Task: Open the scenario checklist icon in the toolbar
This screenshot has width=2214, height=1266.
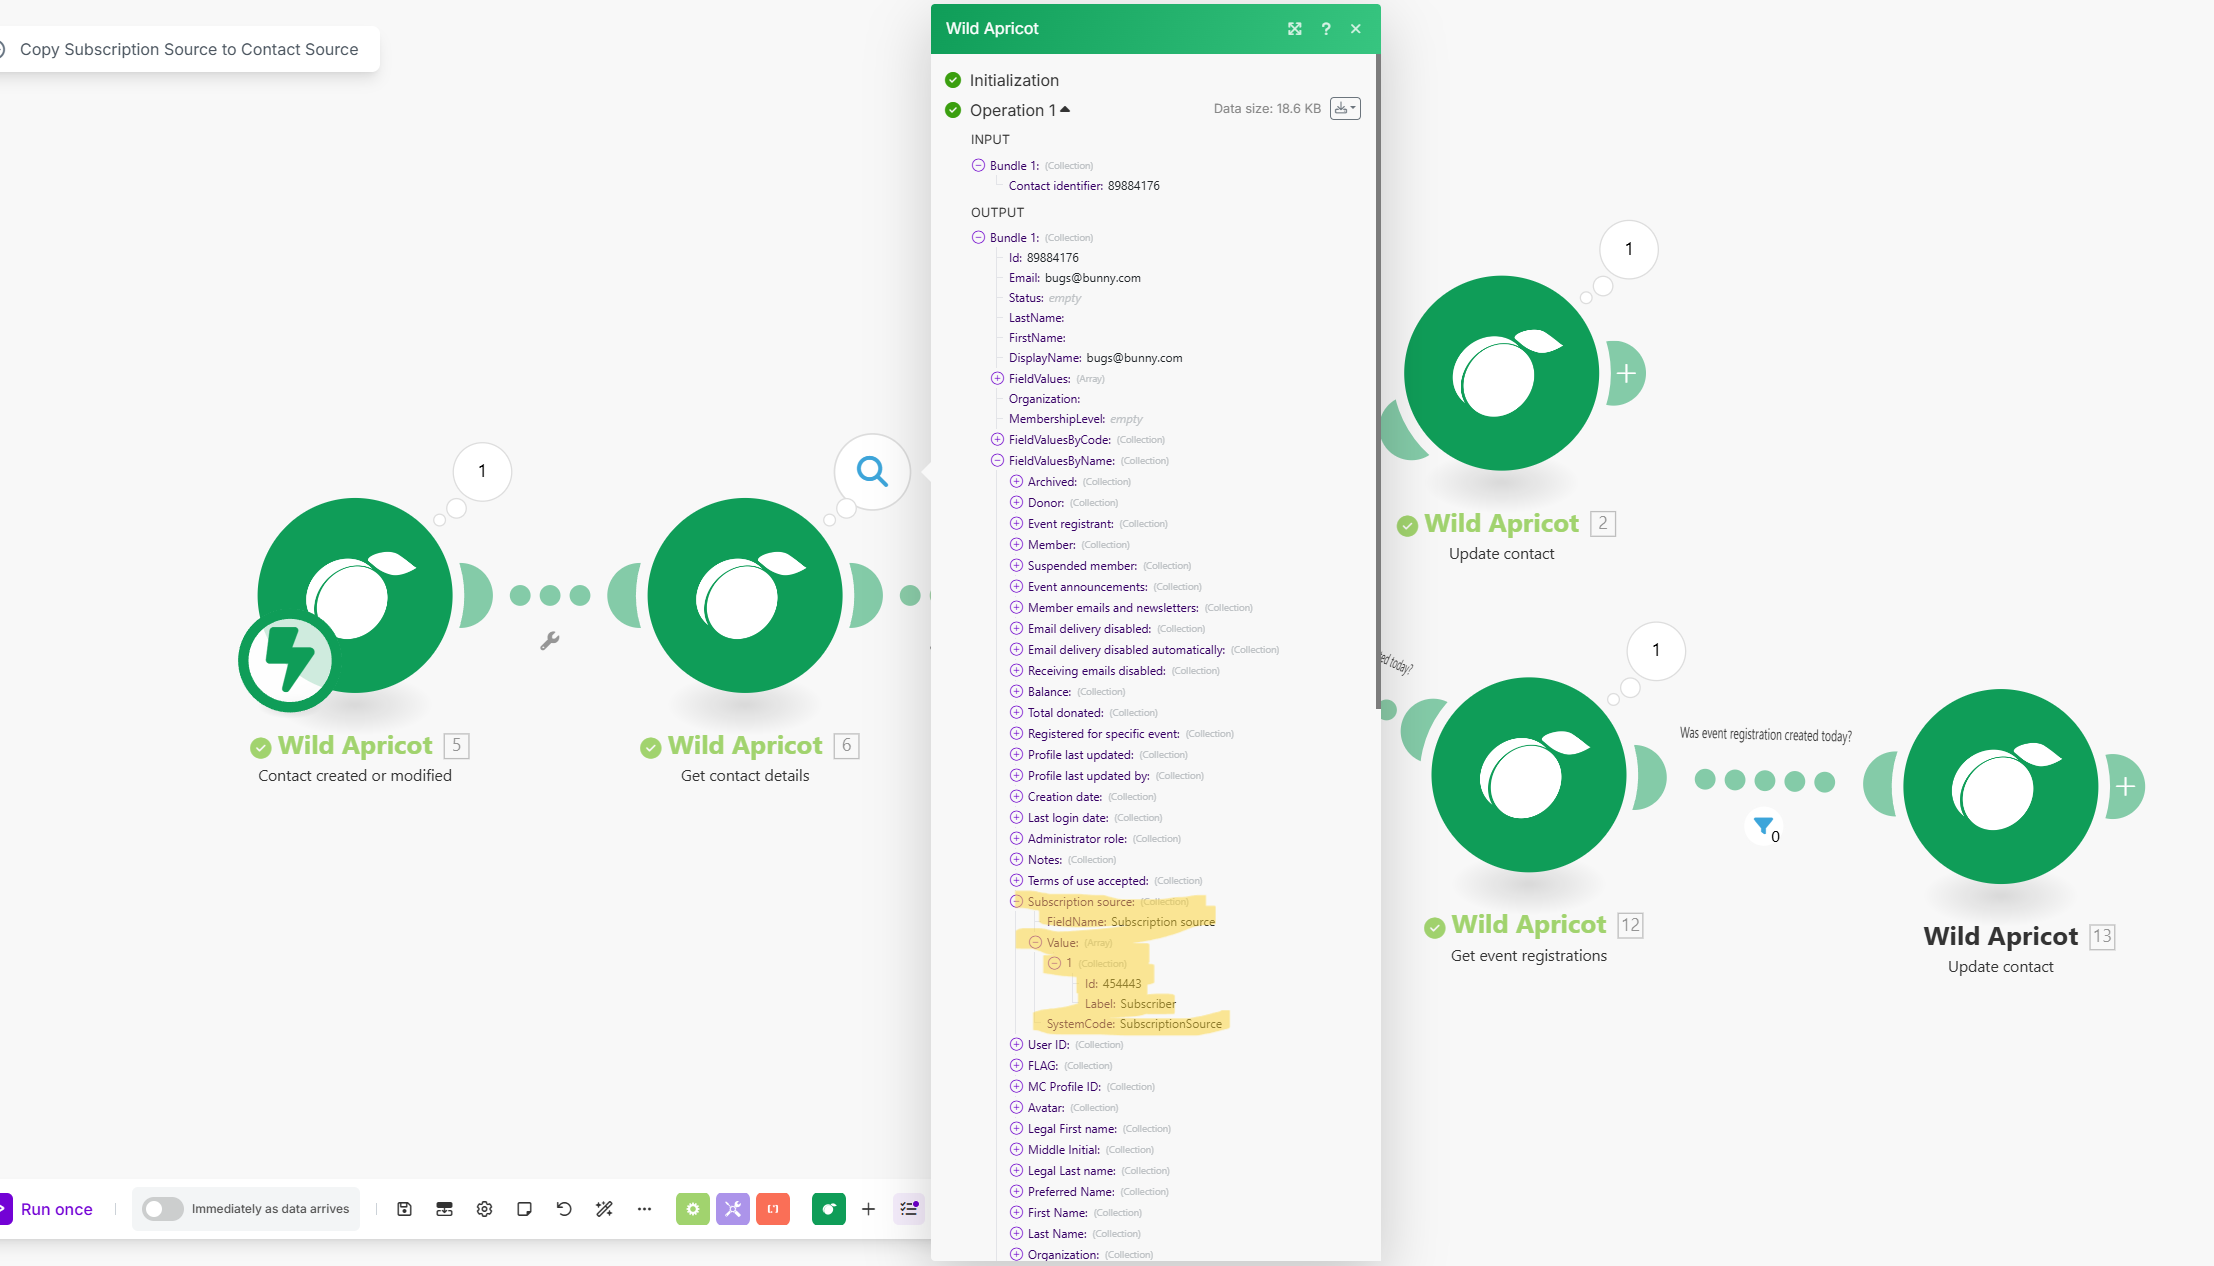Action: (908, 1209)
